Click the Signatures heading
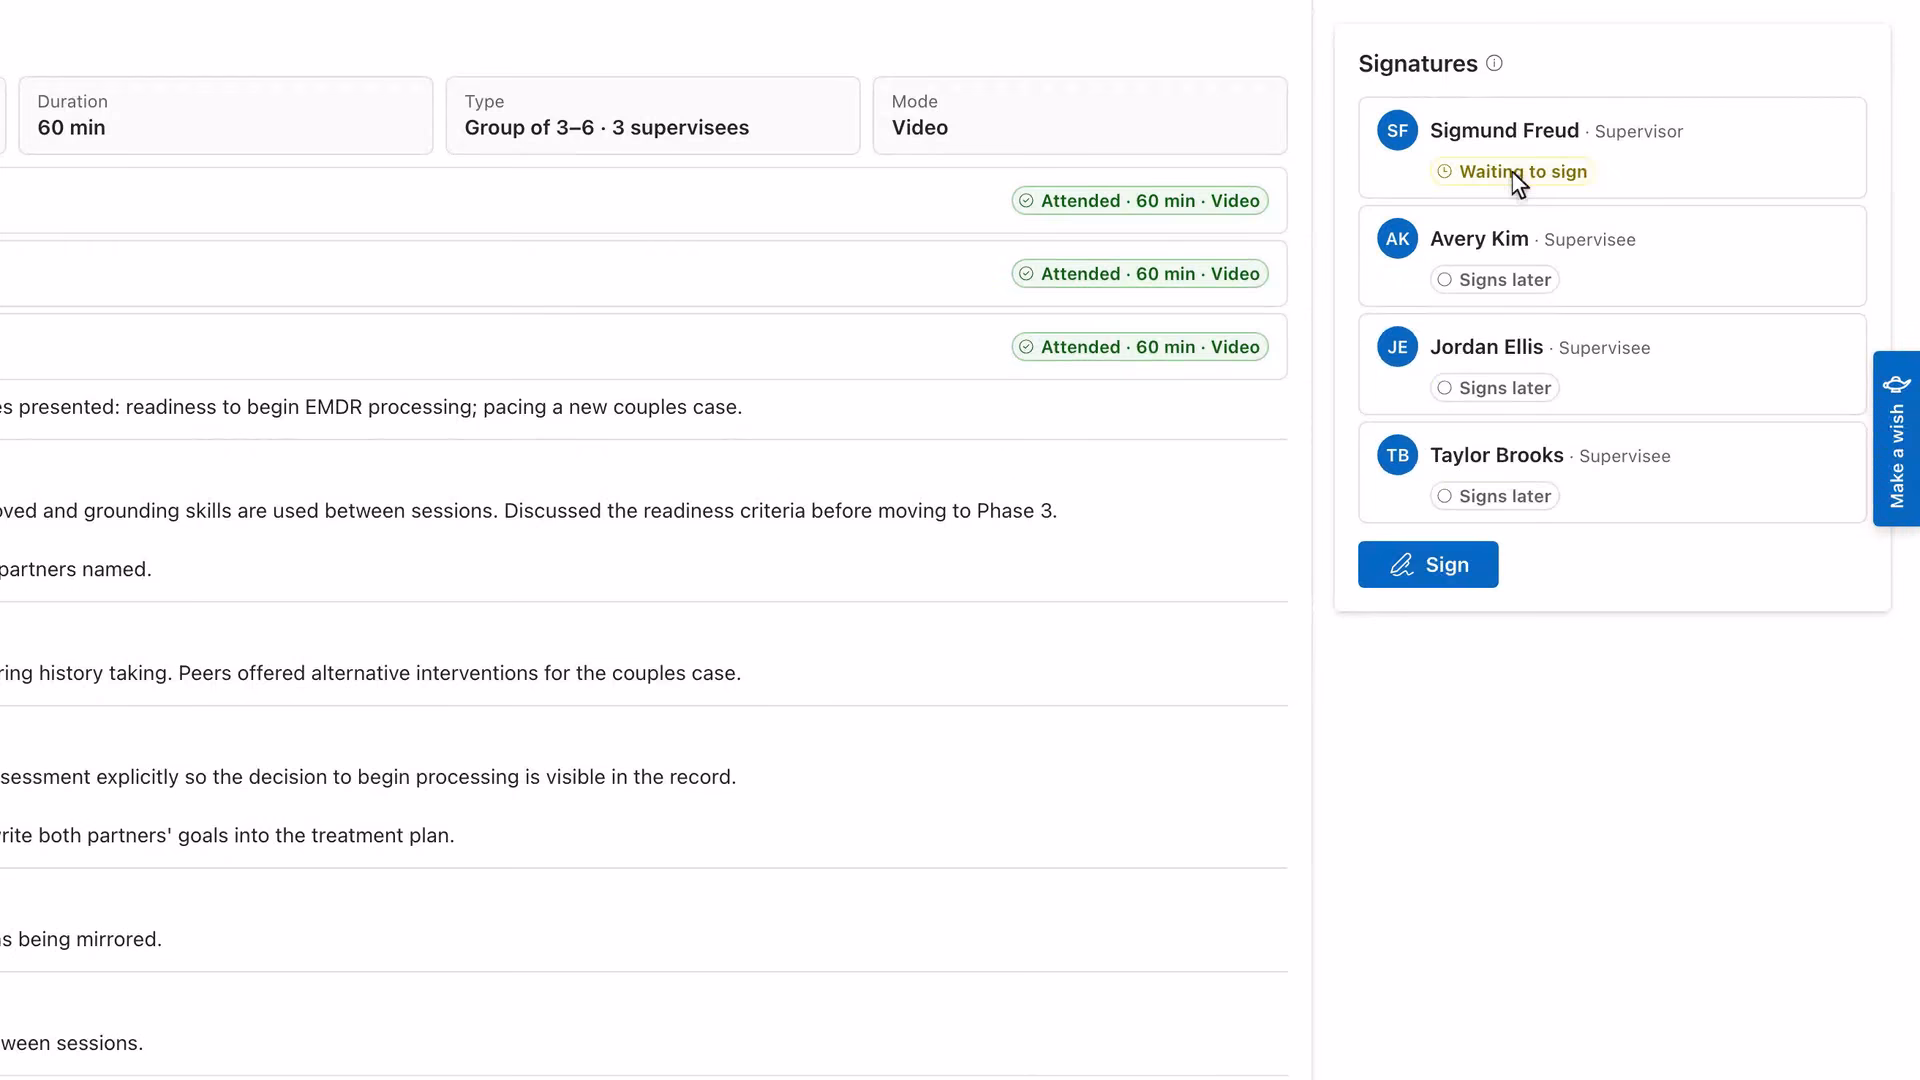Screen dimensions: 1920x1080 (1417, 64)
